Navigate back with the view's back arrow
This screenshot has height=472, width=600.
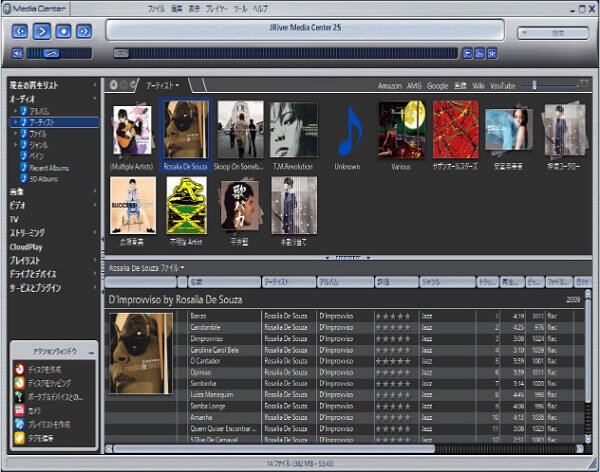[113, 85]
